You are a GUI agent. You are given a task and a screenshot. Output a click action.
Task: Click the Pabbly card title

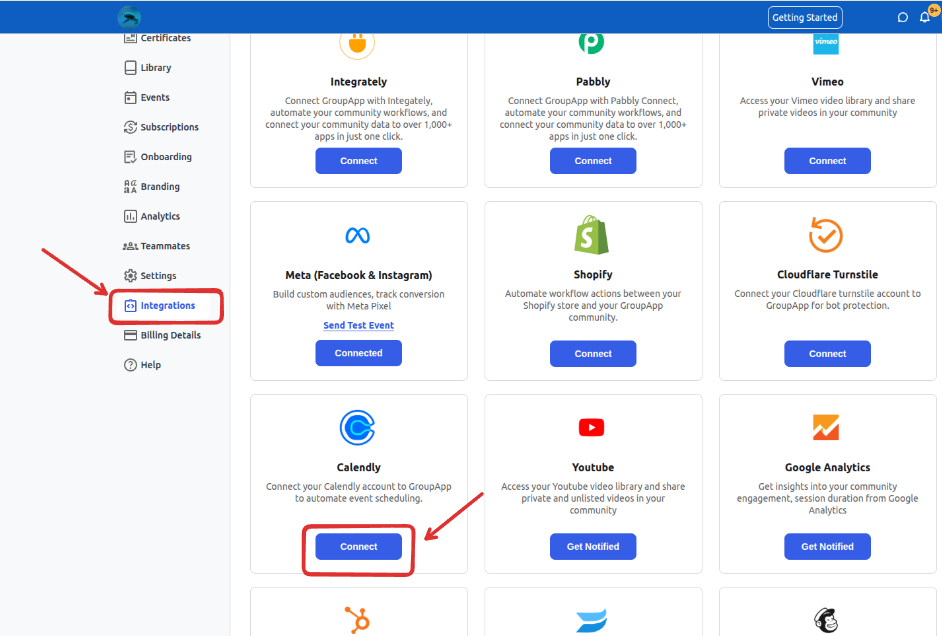593,82
